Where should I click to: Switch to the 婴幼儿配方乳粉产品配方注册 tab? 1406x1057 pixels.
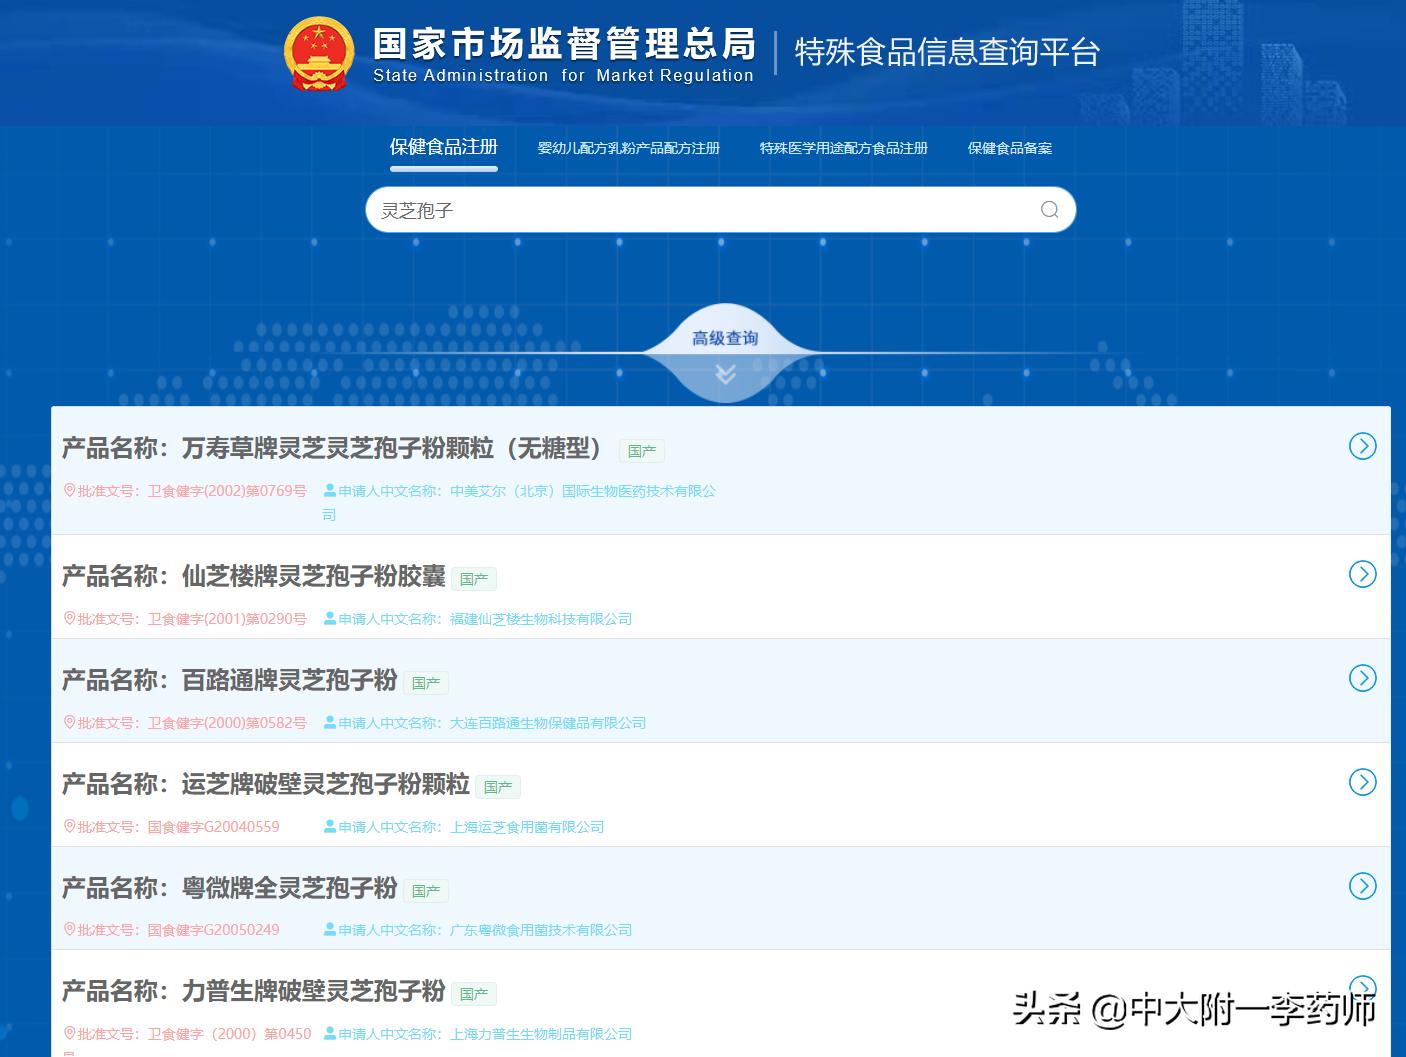click(627, 147)
